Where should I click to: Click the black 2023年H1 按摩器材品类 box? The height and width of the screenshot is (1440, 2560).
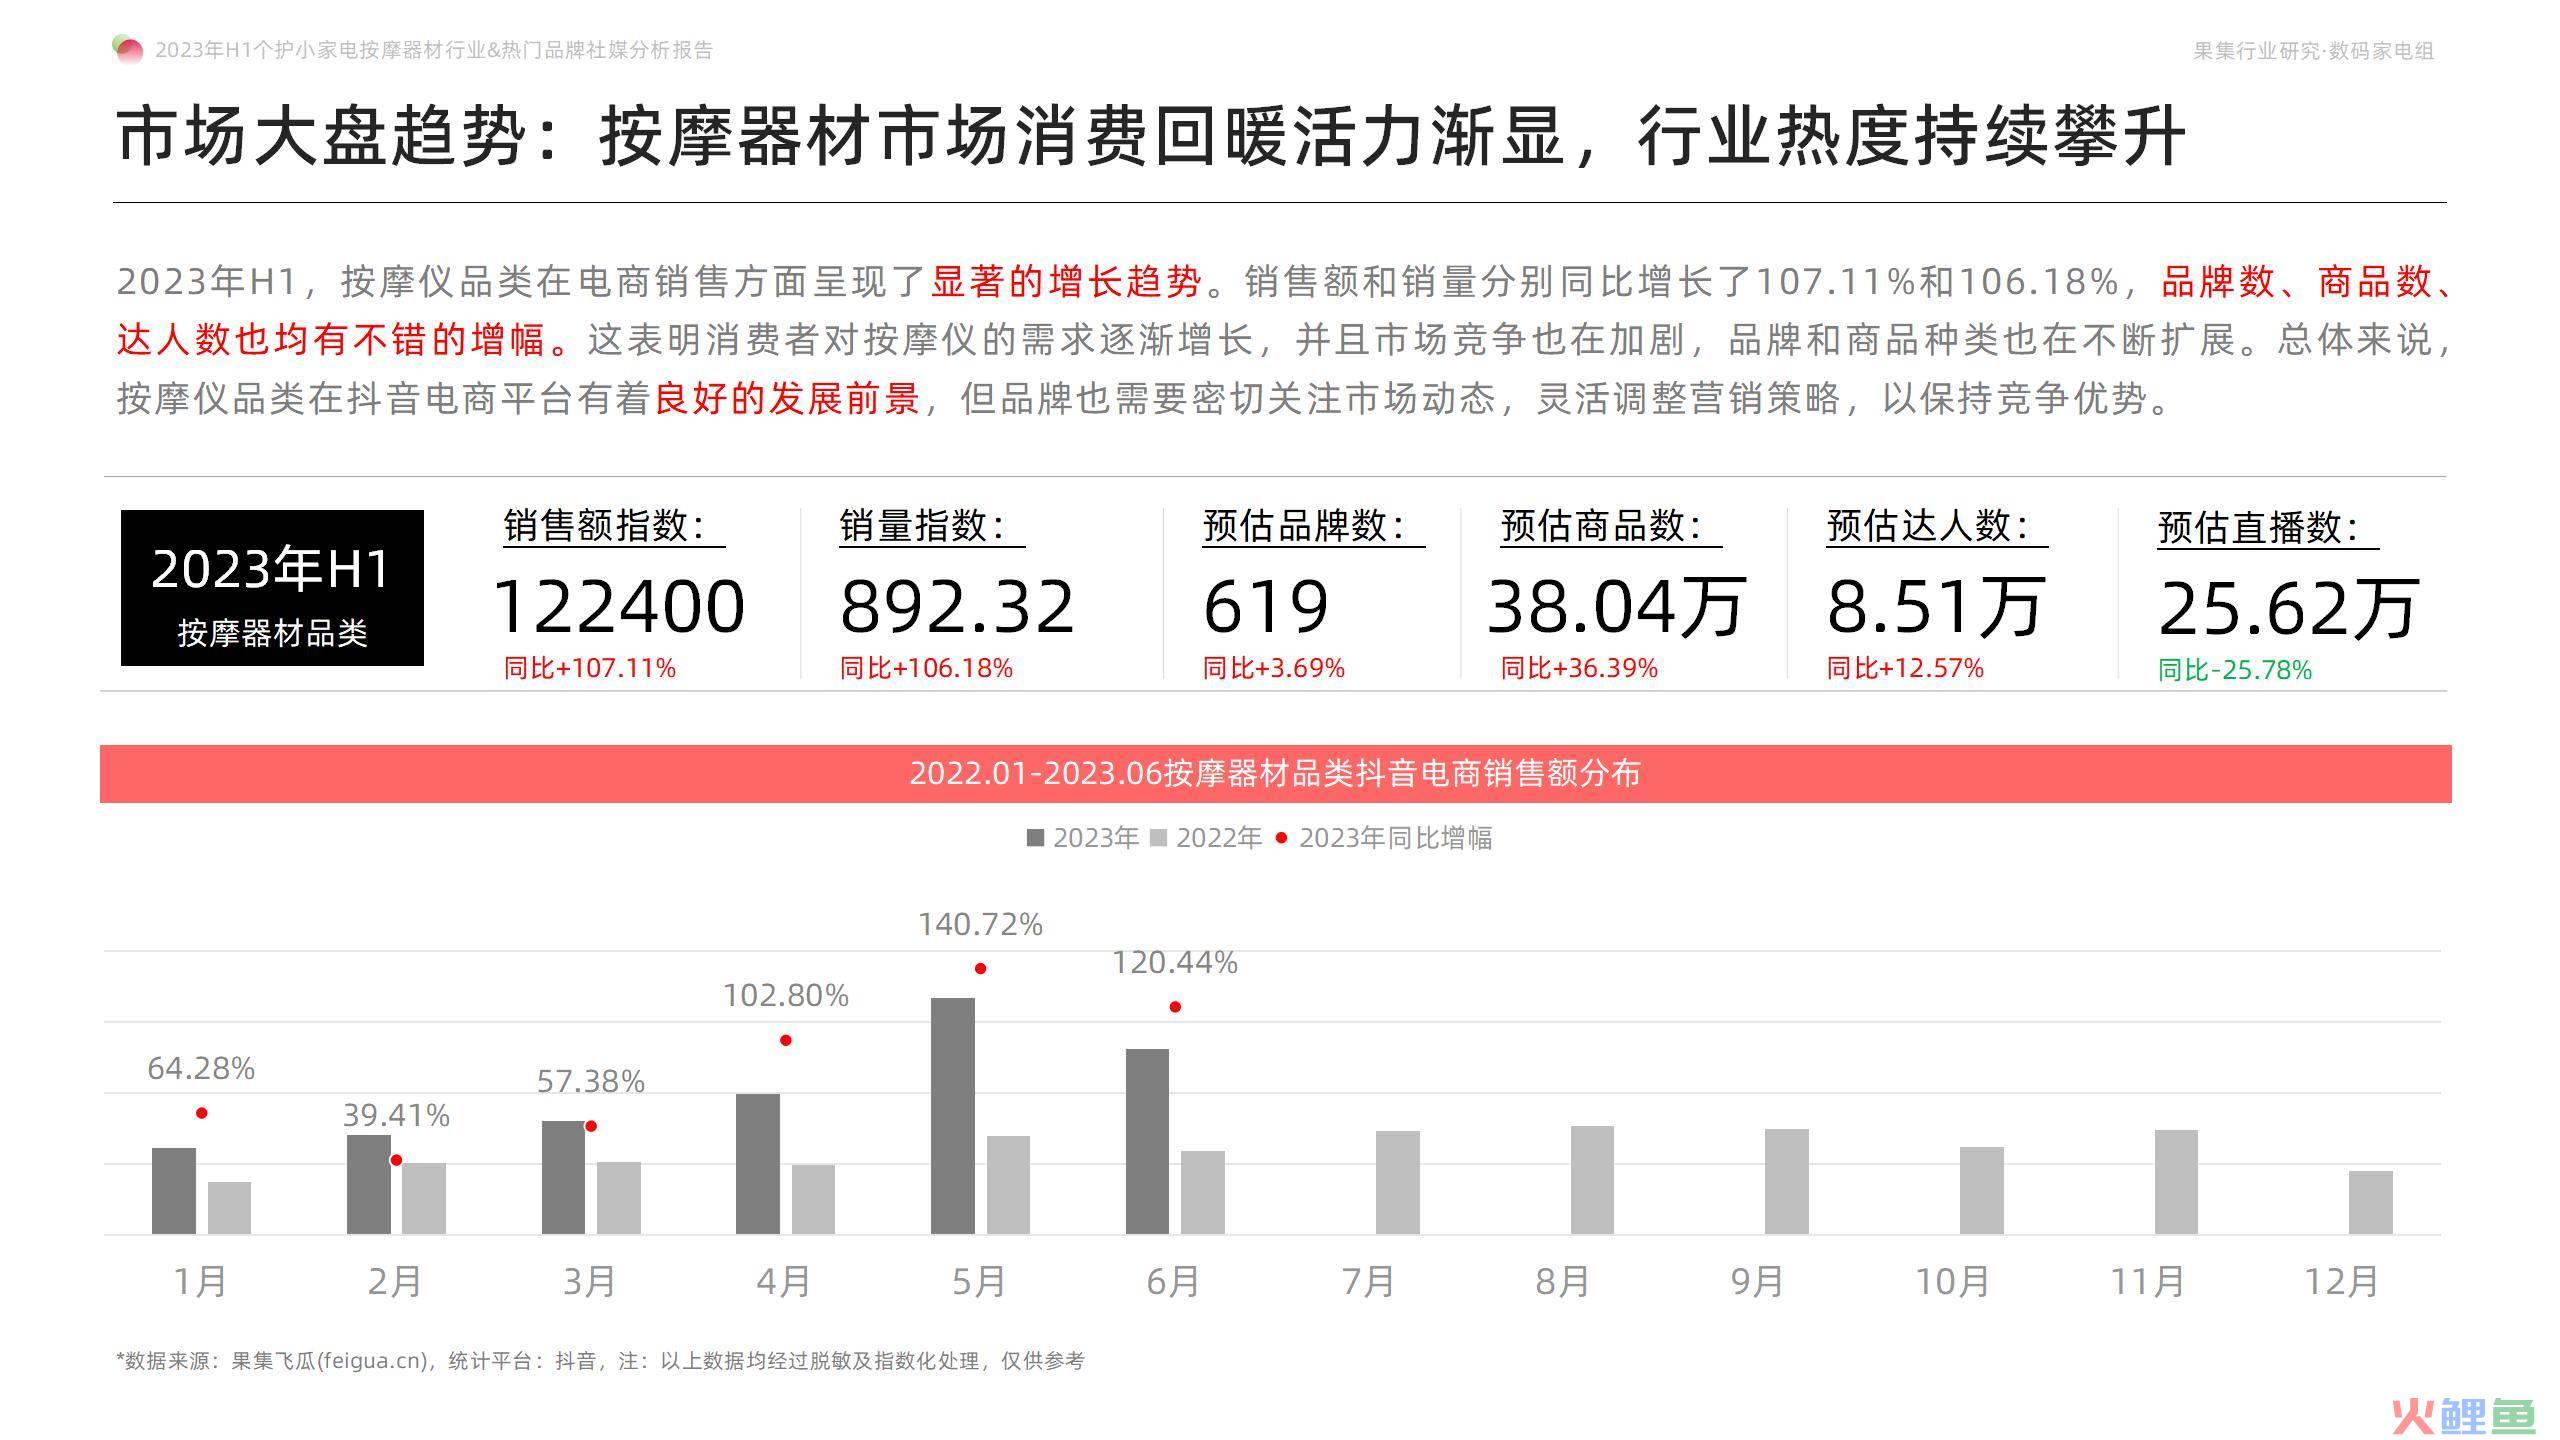click(x=272, y=588)
